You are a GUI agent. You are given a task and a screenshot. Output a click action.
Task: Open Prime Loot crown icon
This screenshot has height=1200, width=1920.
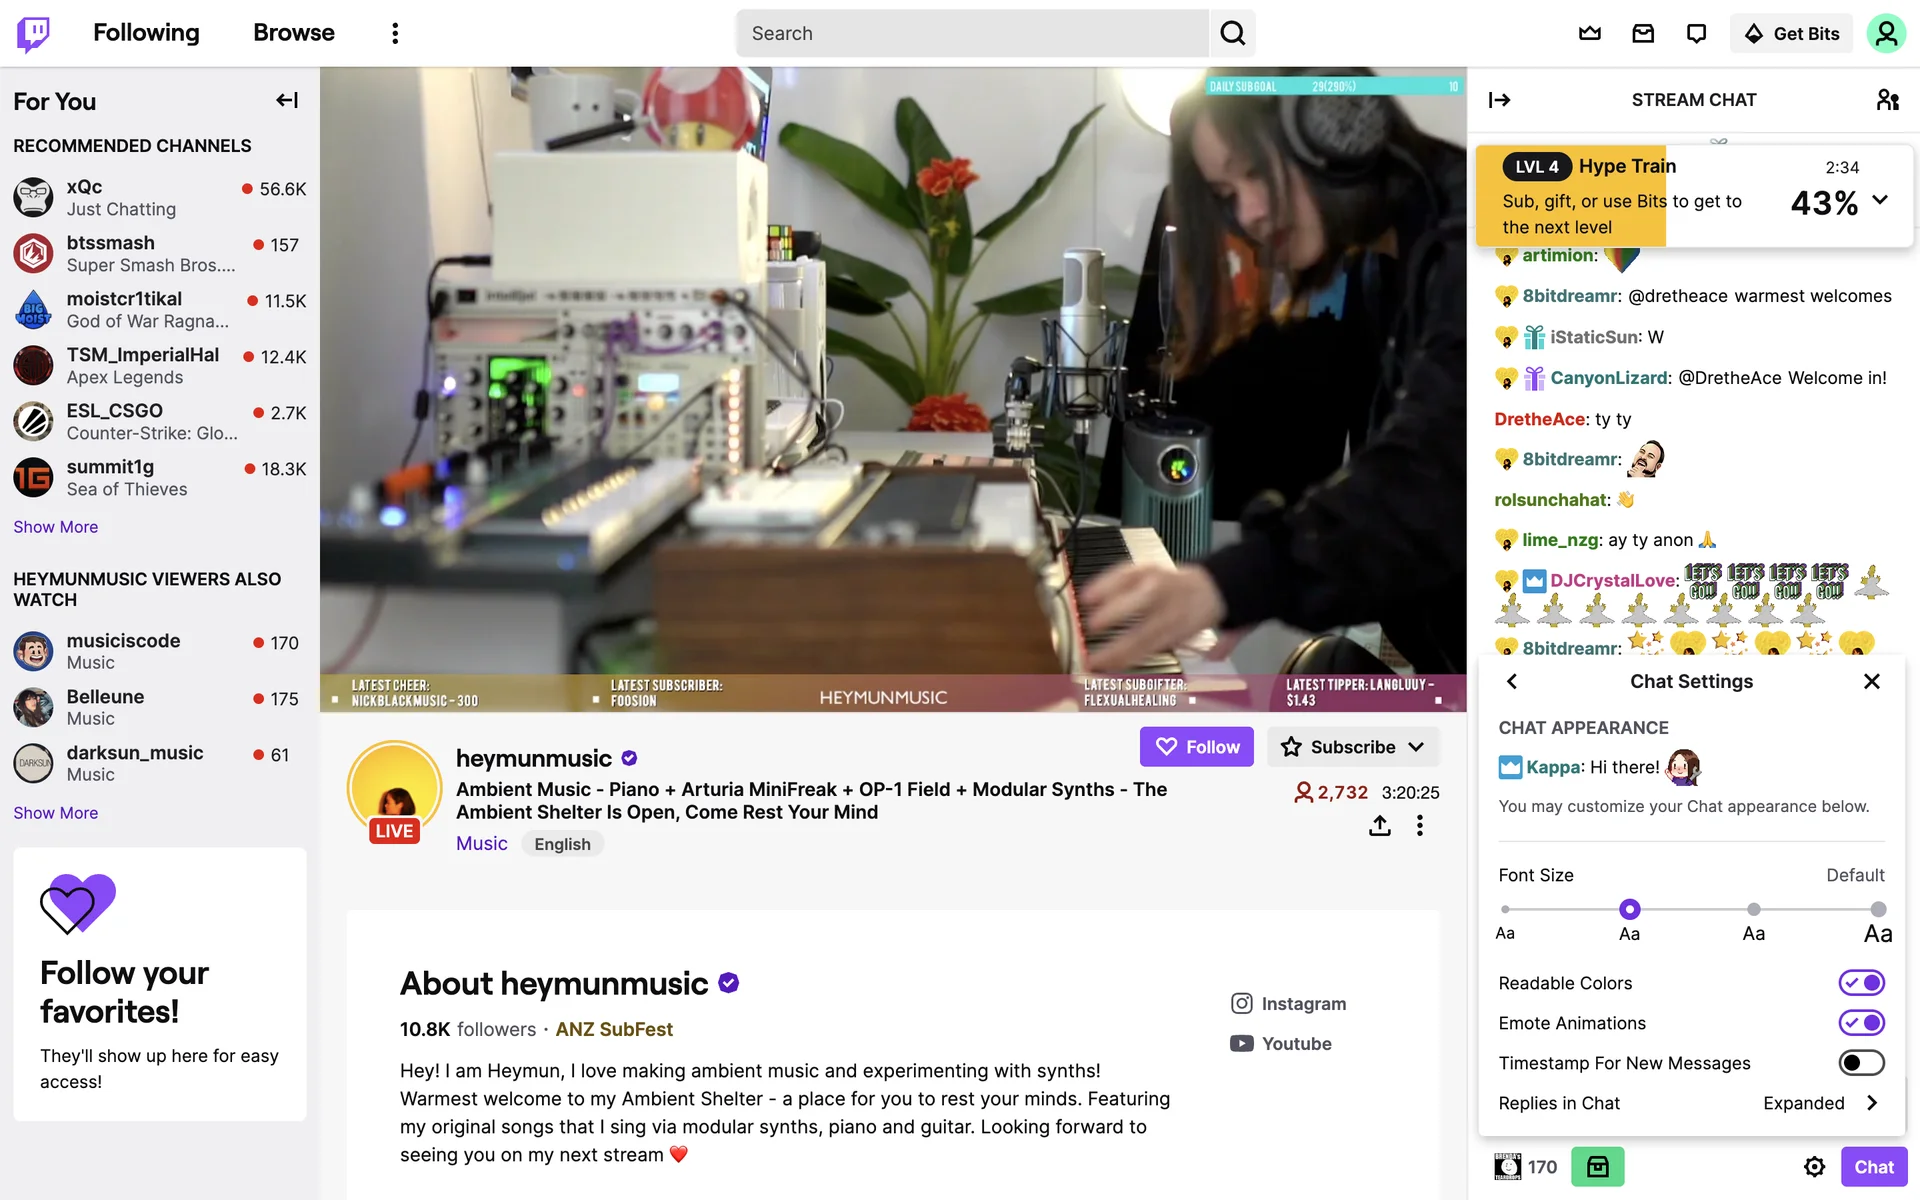click(1589, 33)
